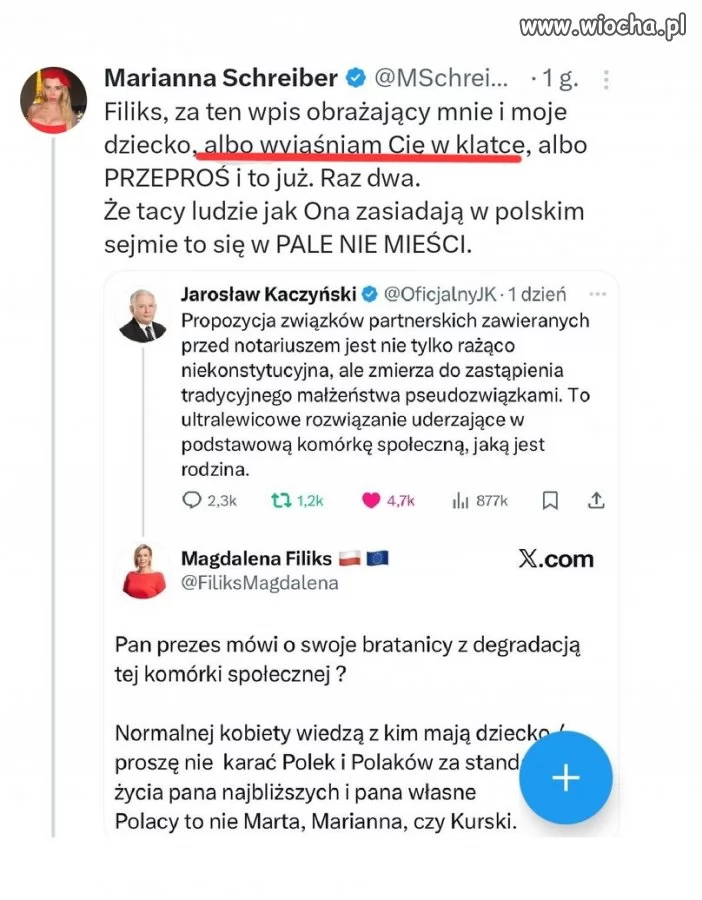Open the @FiliksMagdalena handle
The height and width of the screenshot is (900, 702).
(x=260, y=583)
